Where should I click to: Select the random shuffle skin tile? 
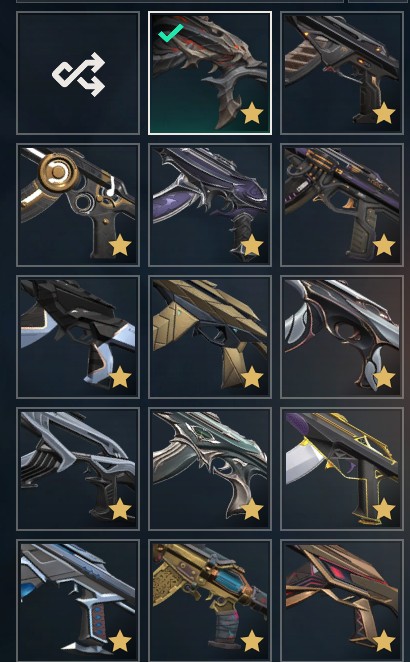[x=78, y=73]
